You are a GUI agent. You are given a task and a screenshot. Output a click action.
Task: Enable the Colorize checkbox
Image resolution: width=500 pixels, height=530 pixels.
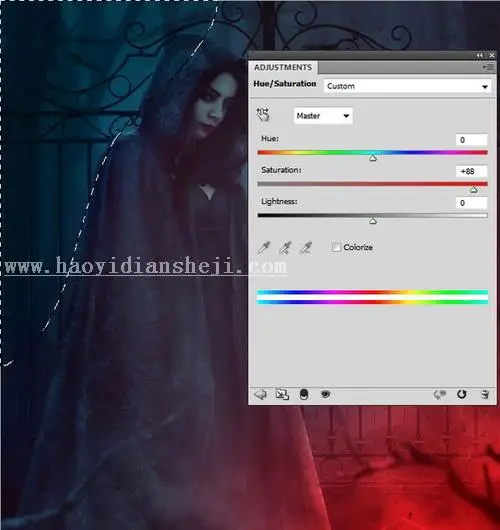pyautogui.click(x=336, y=247)
